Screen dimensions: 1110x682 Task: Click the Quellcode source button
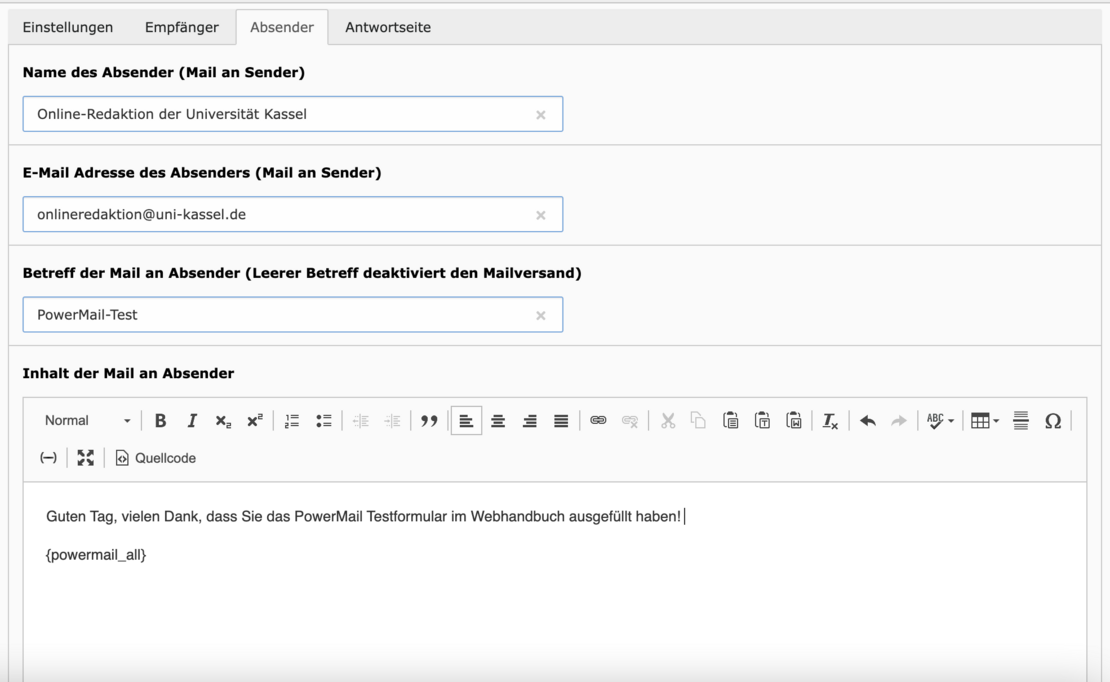pos(156,458)
